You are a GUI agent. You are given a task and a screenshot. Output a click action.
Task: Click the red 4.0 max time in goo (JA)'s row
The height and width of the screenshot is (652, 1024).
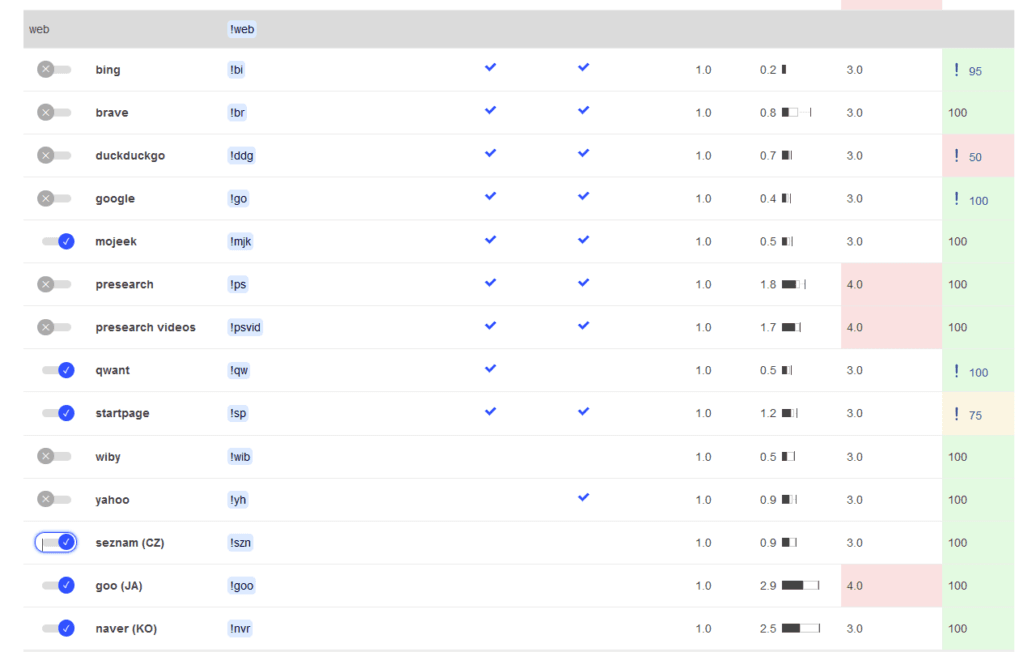pos(854,585)
